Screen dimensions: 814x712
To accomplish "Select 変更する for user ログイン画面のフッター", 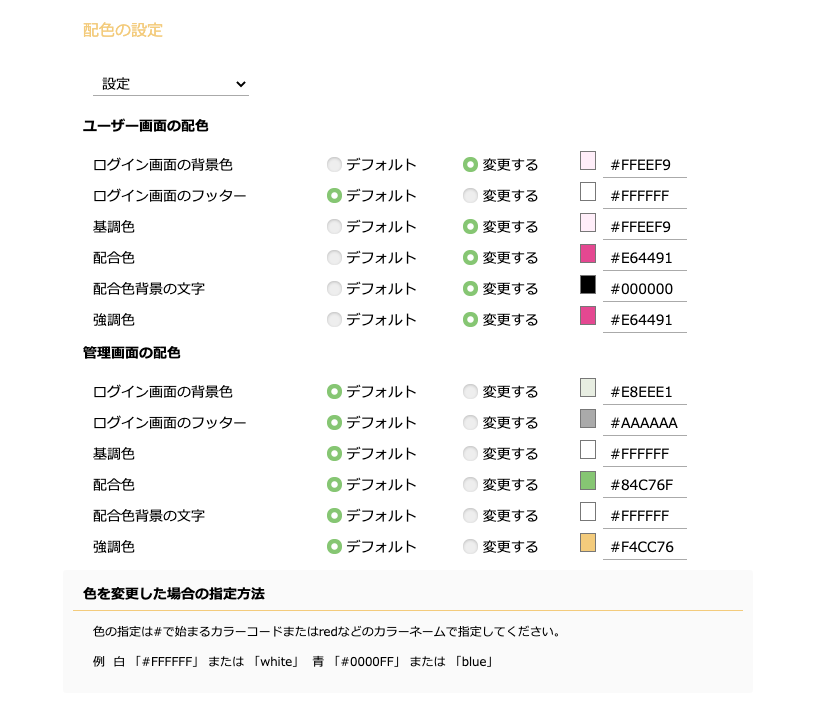I will [x=470, y=196].
